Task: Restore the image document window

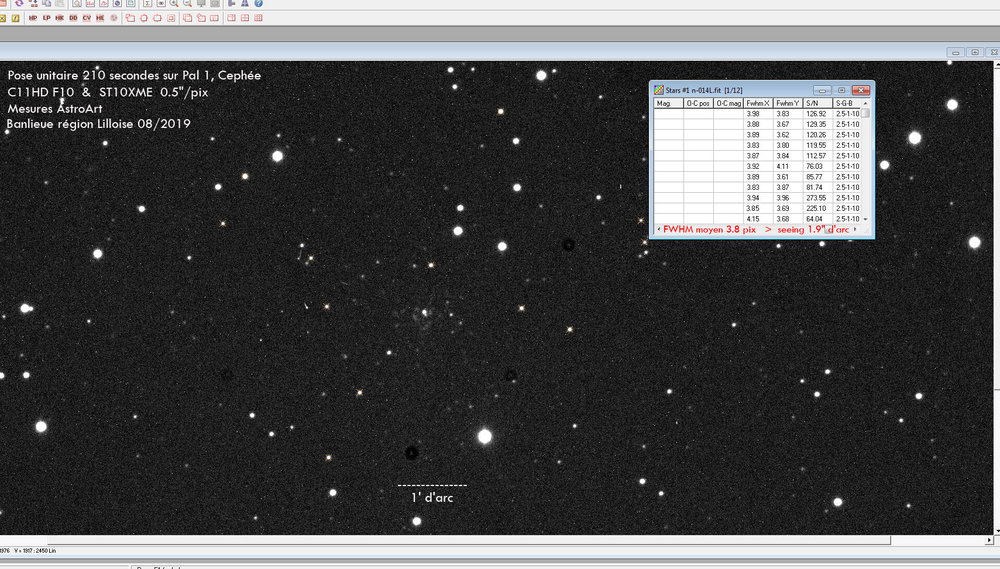Action: (974, 52)
